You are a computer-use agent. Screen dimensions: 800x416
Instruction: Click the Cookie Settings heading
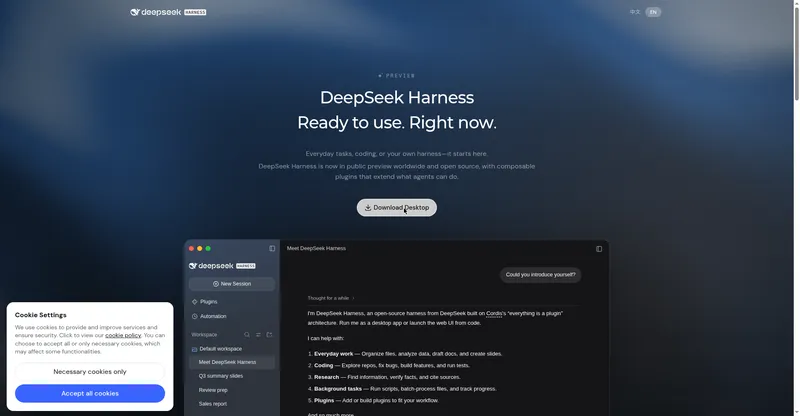coord(41,315)
